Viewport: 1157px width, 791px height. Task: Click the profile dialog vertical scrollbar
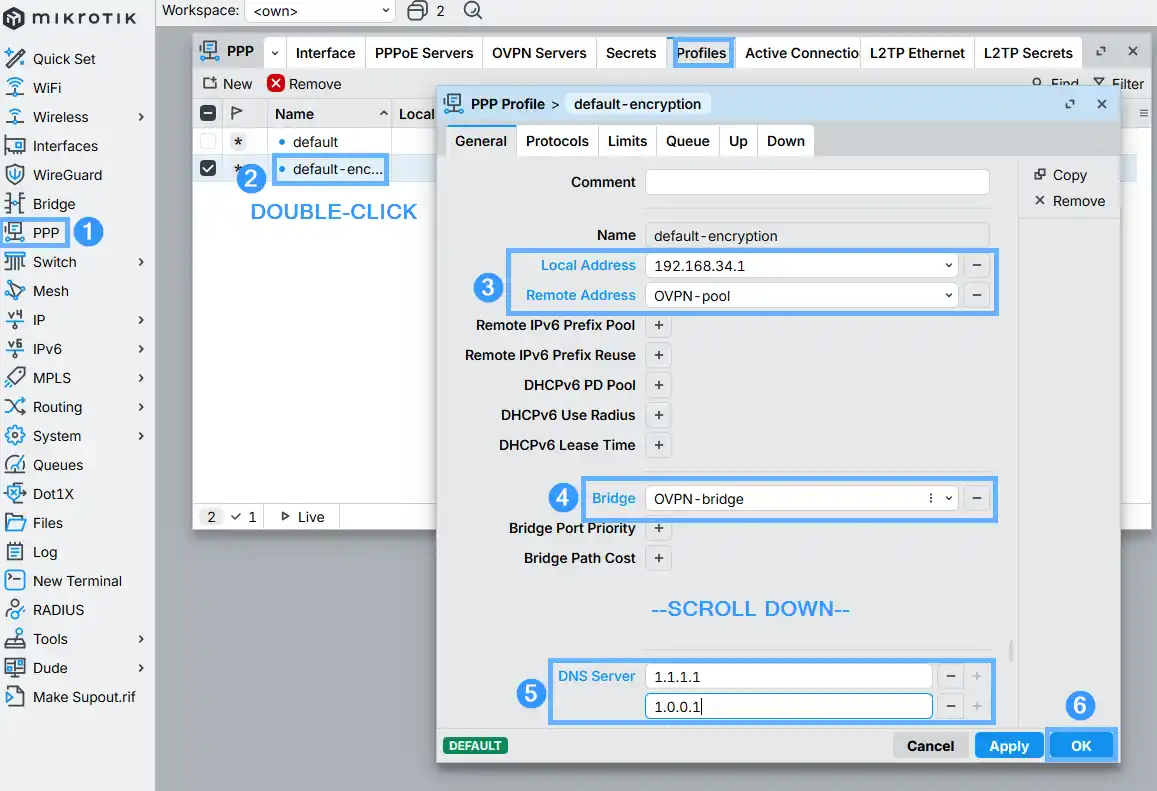[1011, 651]
